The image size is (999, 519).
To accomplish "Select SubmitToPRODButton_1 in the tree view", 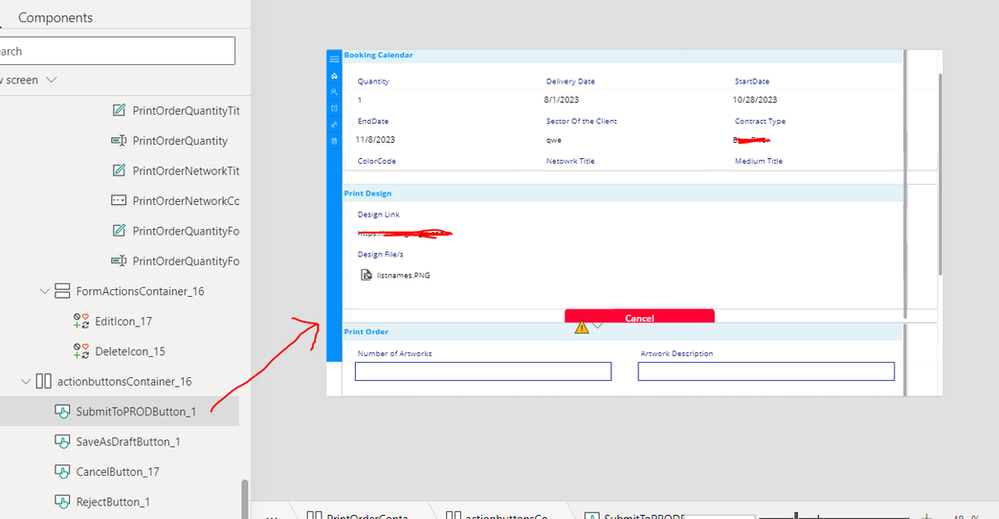I will click(120, 411).
